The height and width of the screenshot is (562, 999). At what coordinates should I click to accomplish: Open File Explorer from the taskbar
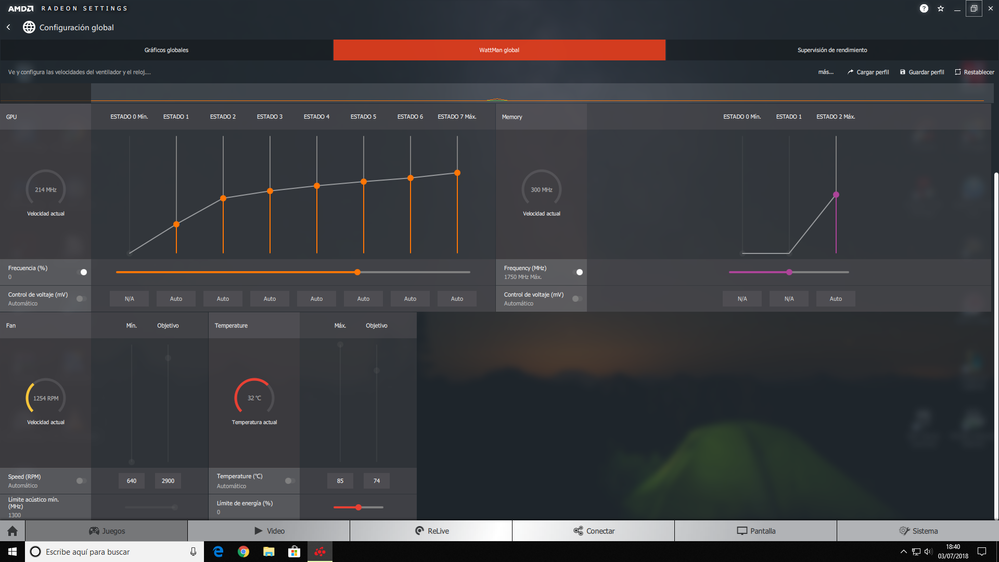pos(269,552)
